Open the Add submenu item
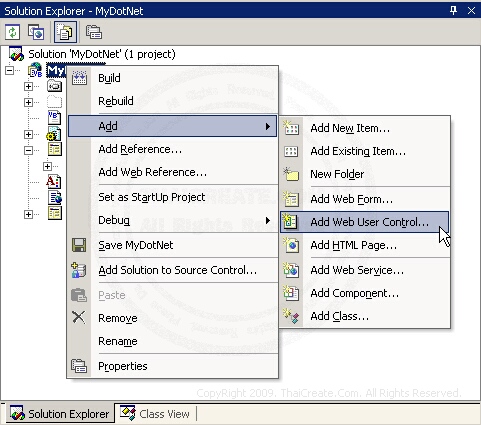 tap(172, 126)
